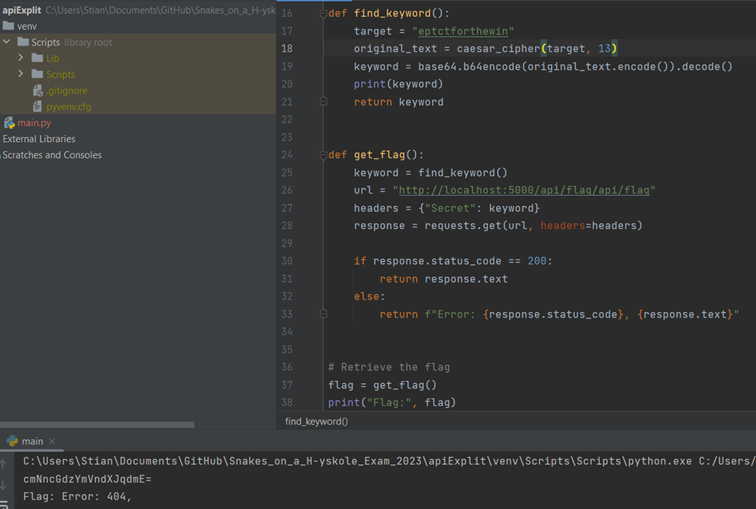Click return keyword on line 21
This screenshot has width=756, height=509.
click(398, 102)
